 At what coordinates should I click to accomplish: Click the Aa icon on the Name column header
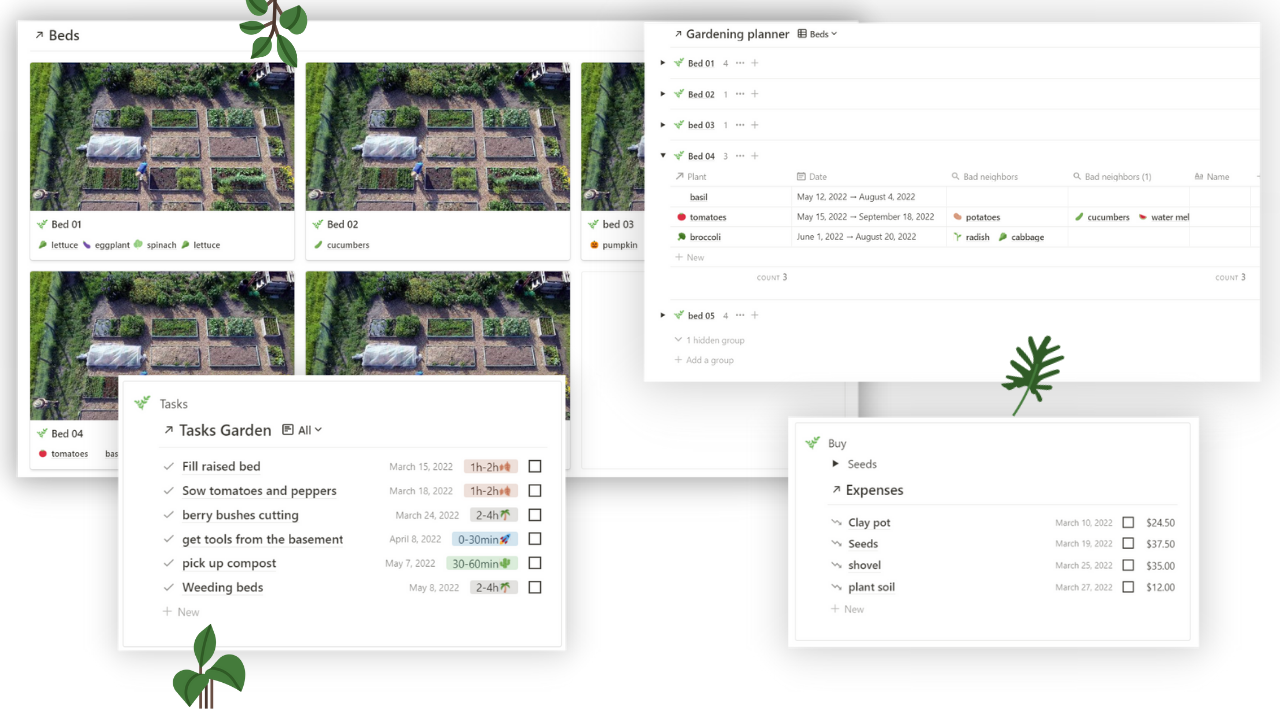1201,176
